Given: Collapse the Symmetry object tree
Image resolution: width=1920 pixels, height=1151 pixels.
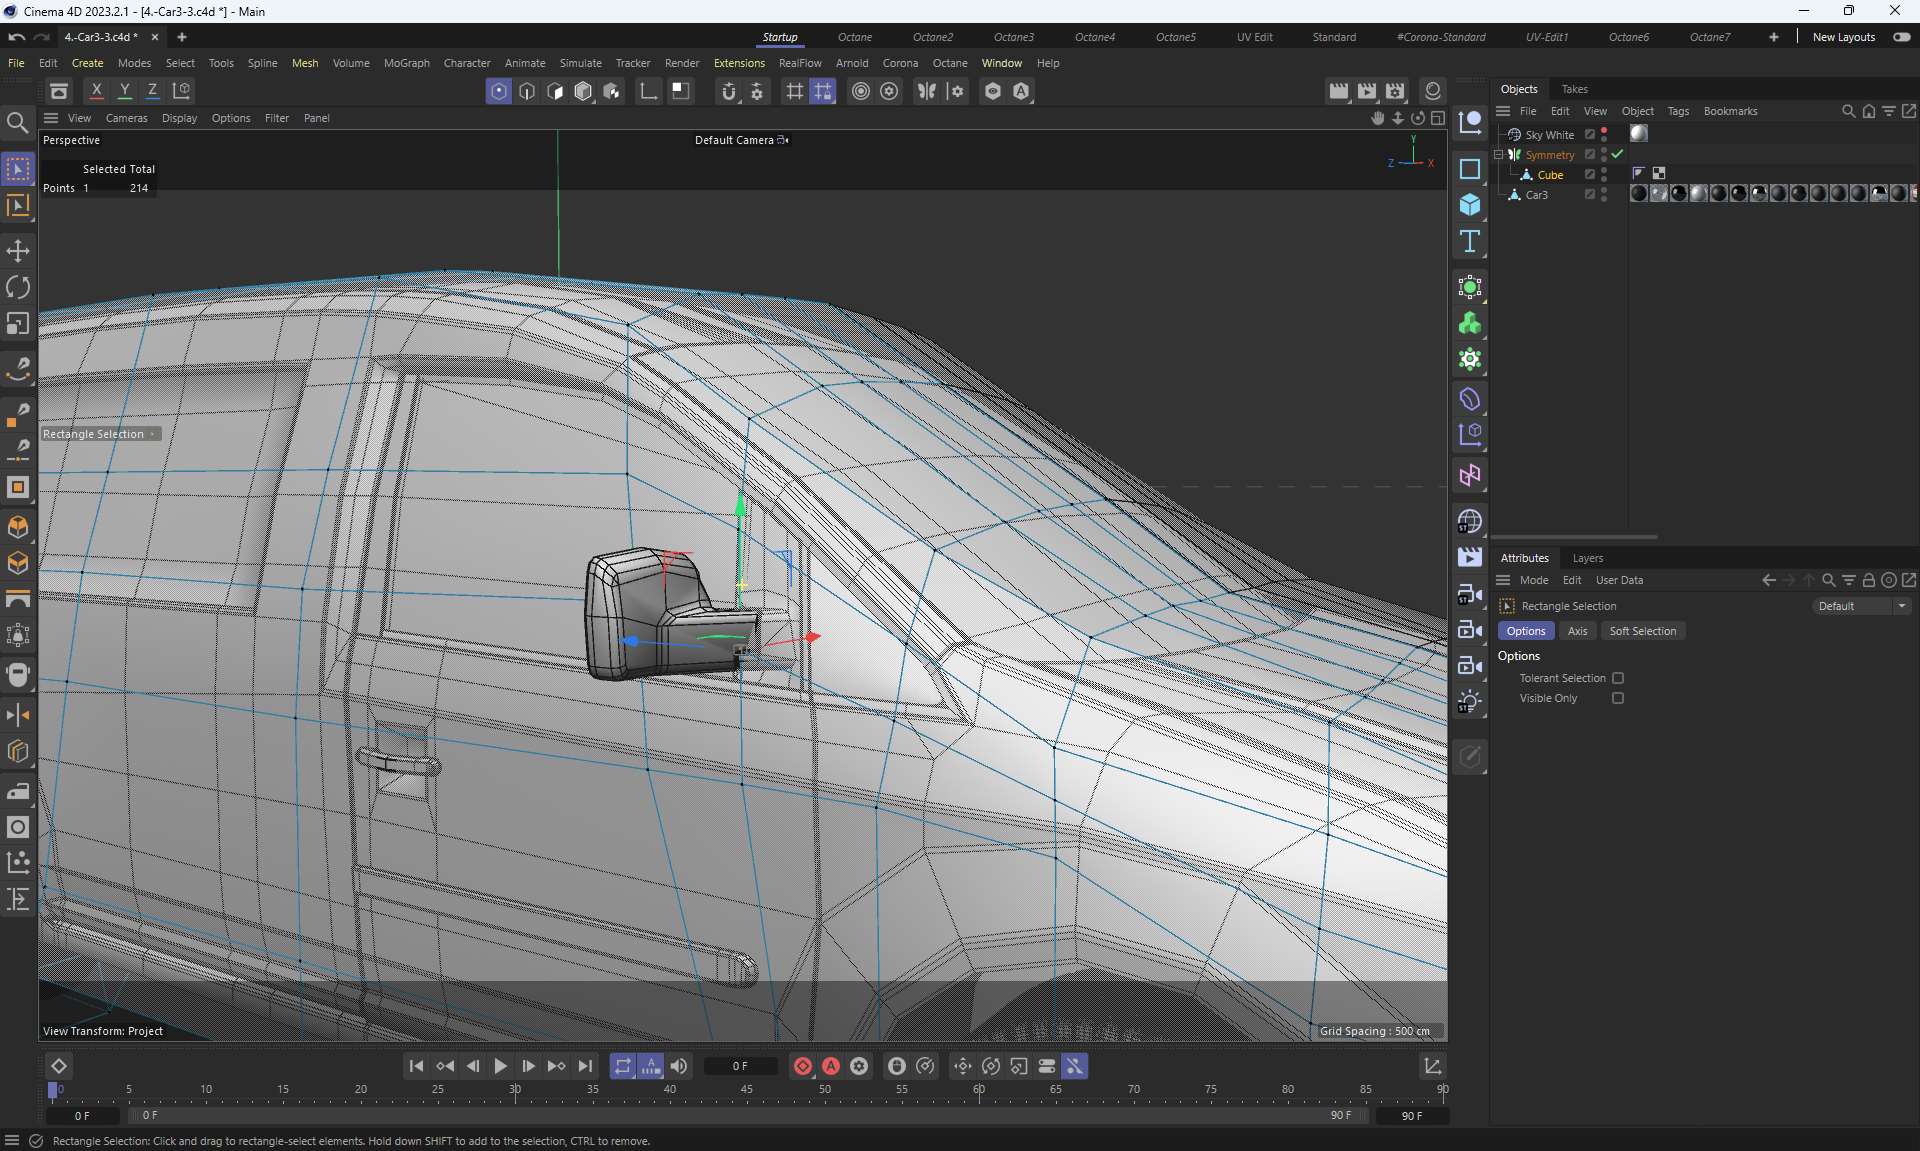Looking at the screenshot, I should (x=1498, y=155).
